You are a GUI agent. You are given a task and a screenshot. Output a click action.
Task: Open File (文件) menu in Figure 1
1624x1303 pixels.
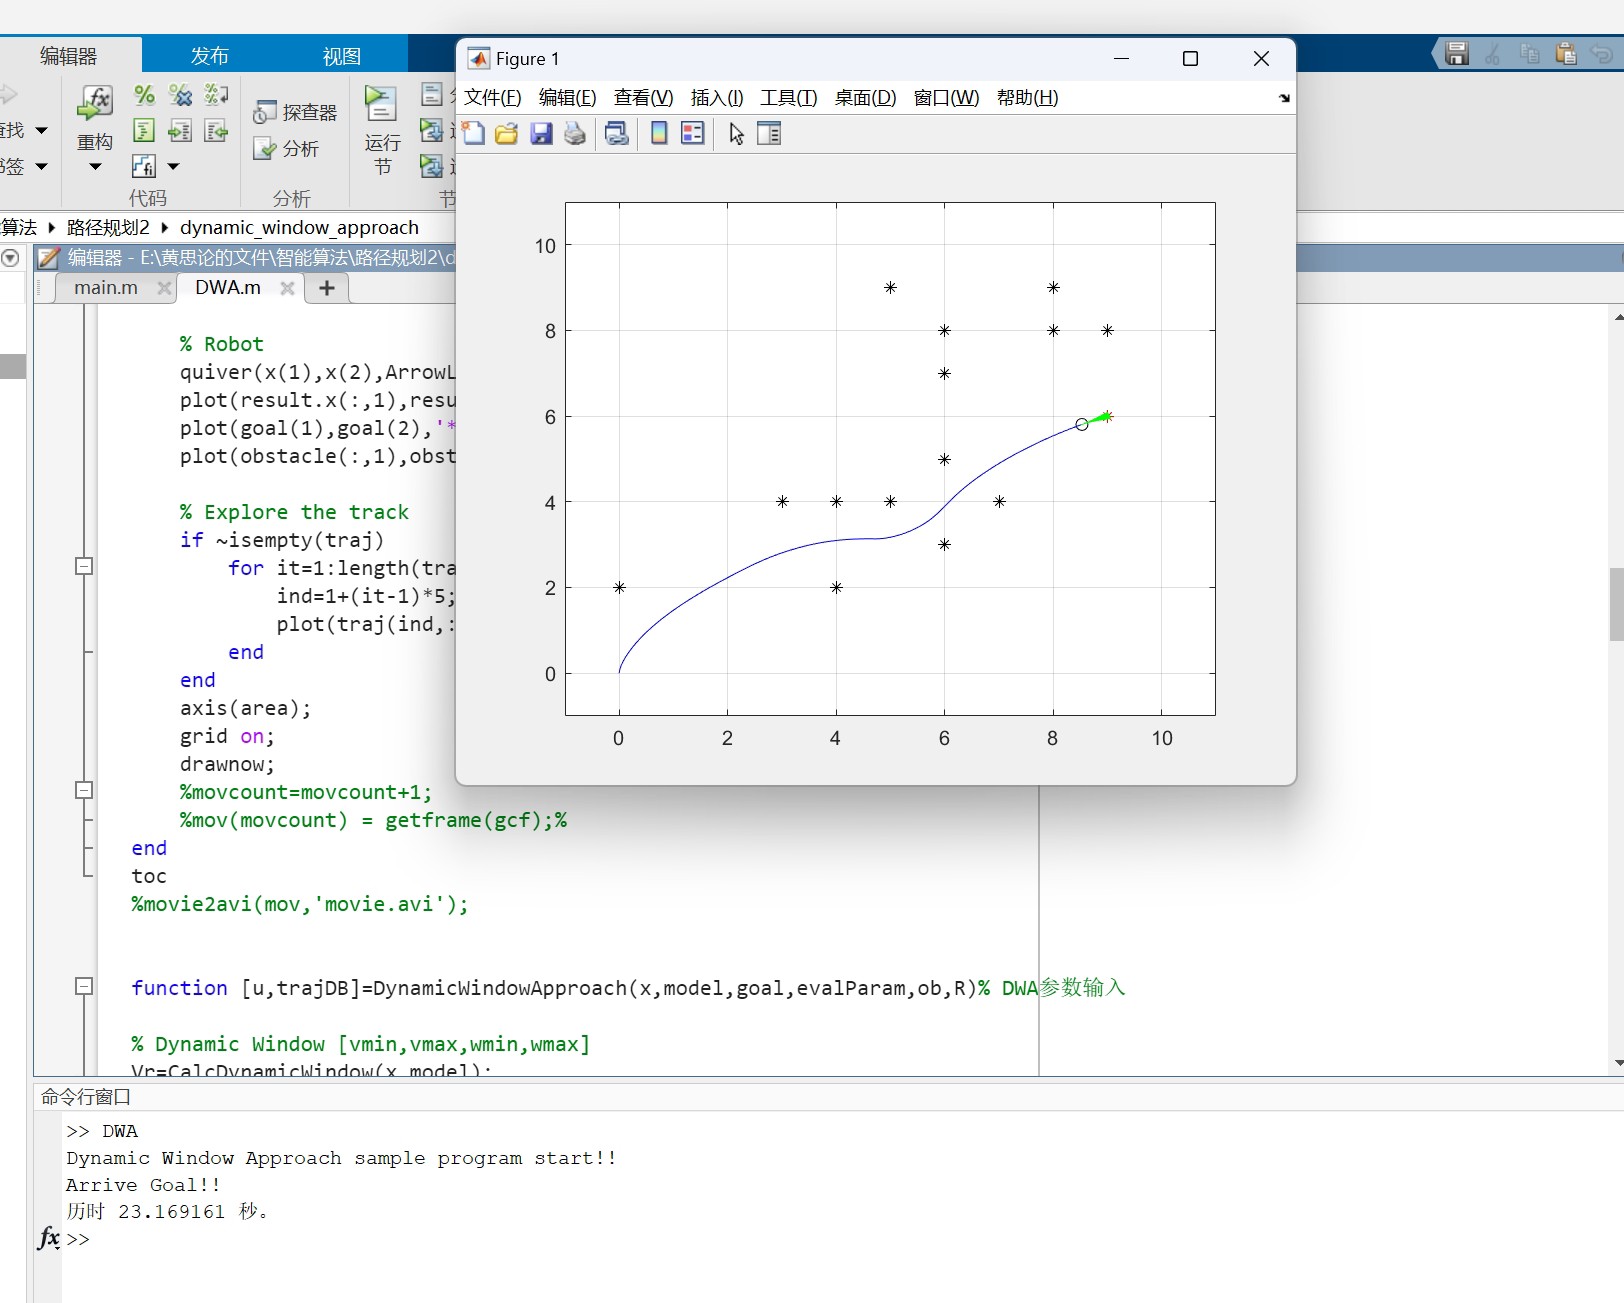pyautogui.click(x=493, y=98)
